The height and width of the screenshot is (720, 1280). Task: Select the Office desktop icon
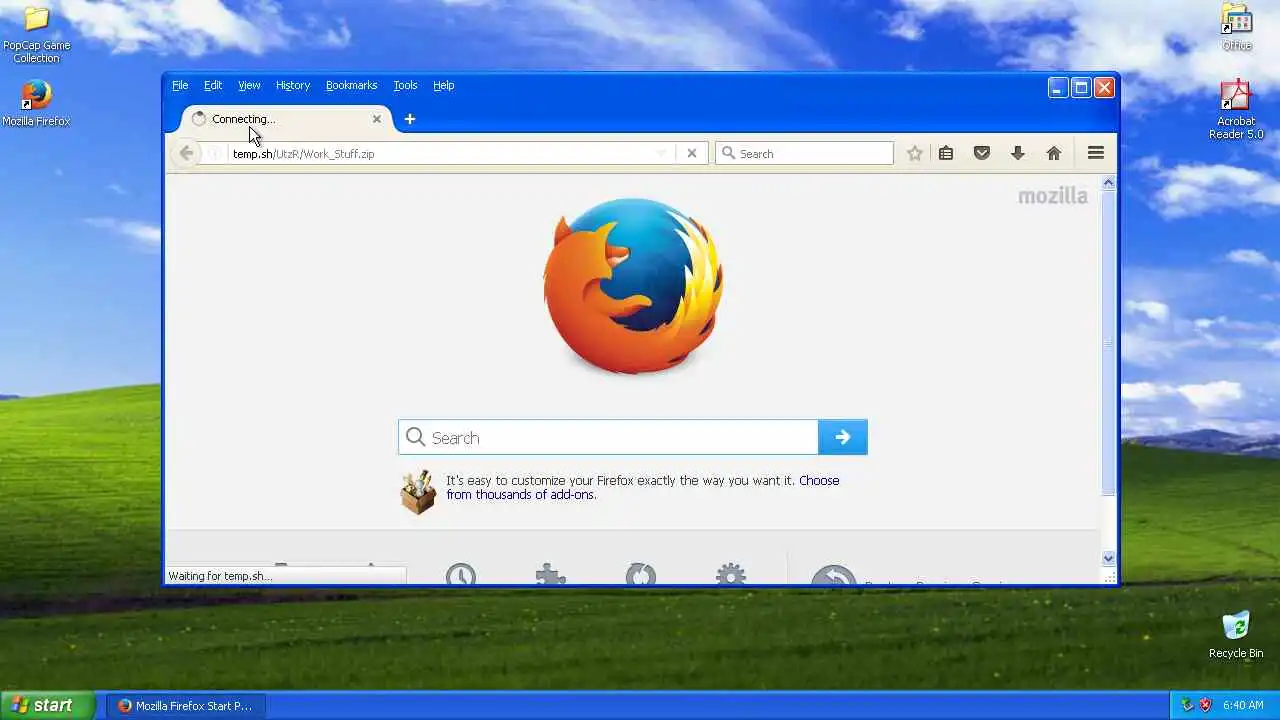click(1237, 19)
